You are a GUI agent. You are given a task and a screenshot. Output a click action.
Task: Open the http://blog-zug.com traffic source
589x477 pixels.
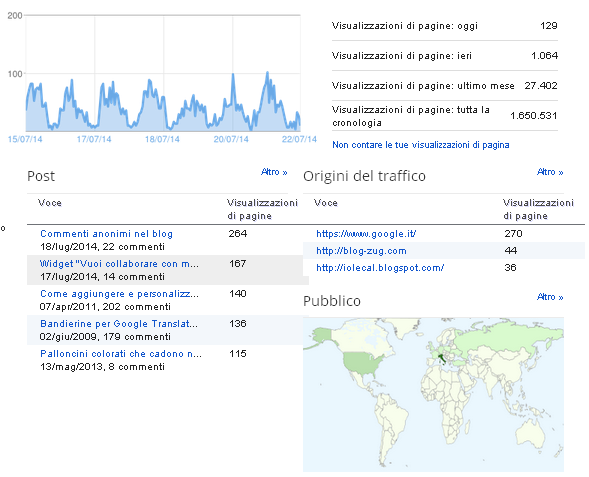click(x=361, y=251)
